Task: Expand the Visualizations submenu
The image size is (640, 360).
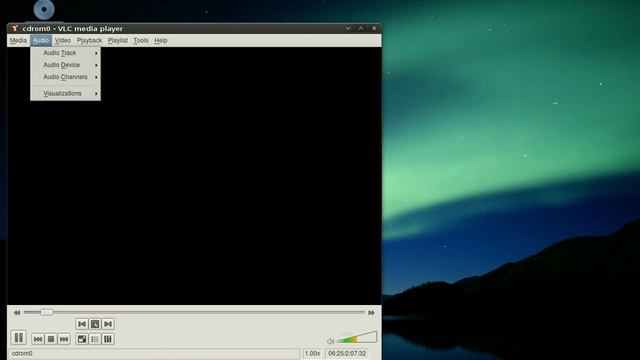Action: [x=65, y=93]
